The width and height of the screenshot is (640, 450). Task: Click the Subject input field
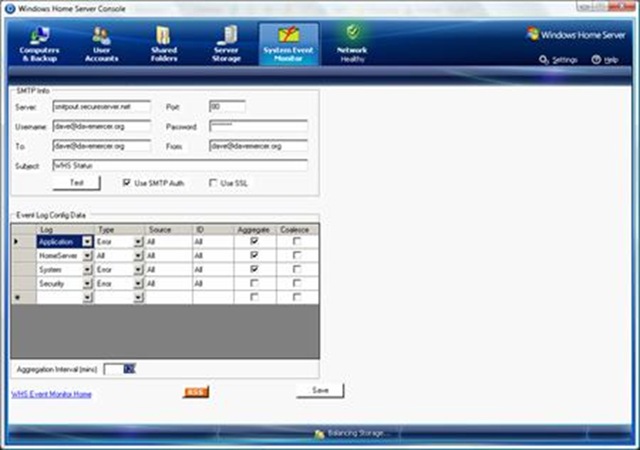pyautogui.click(x=180, y=165)
